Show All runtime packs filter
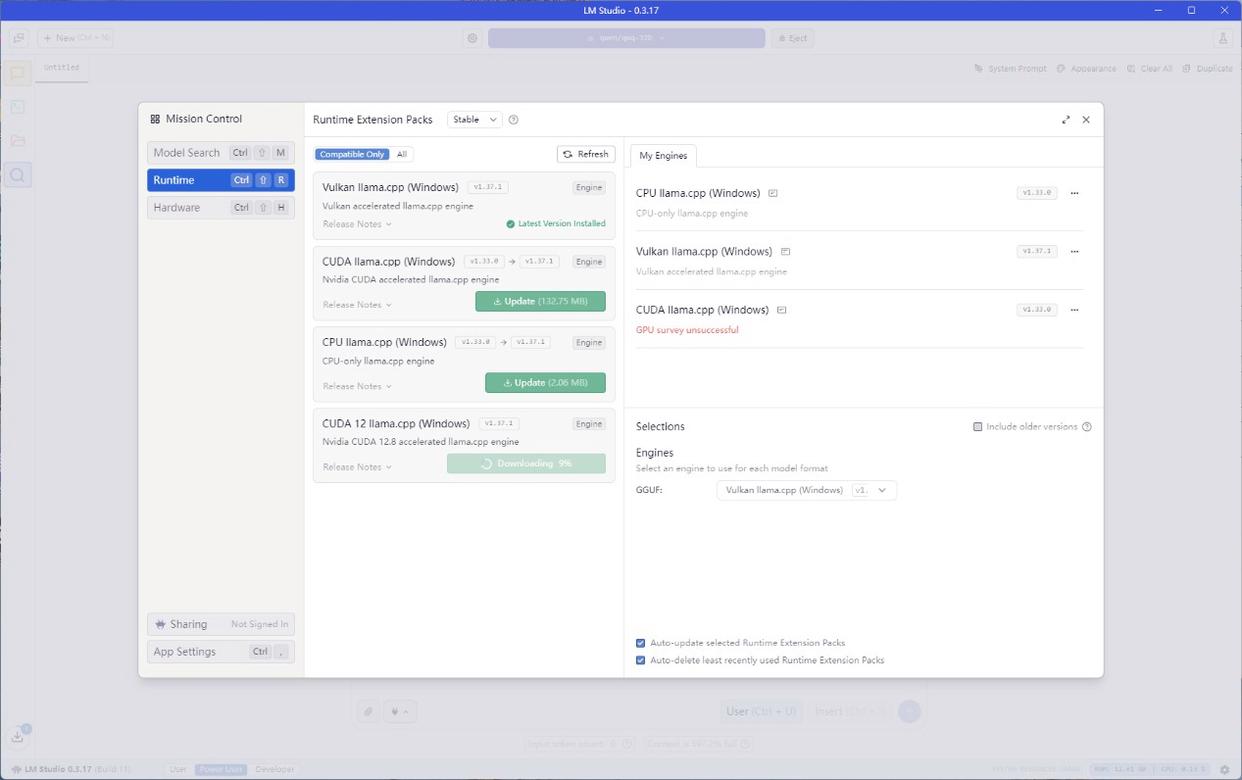The image size is (1242, 780). click(x=402, y=155)
